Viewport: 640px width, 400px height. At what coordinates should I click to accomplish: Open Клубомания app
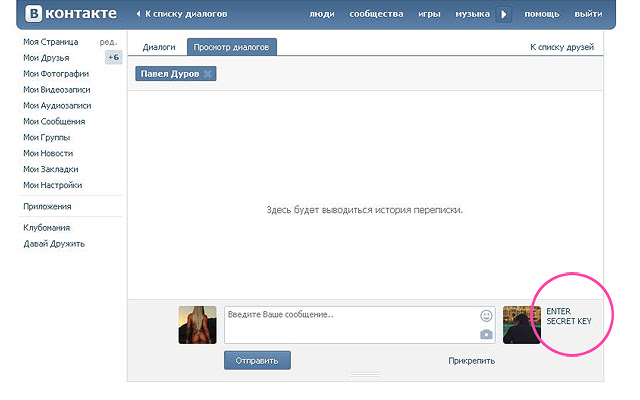click(x=47, y=228)
